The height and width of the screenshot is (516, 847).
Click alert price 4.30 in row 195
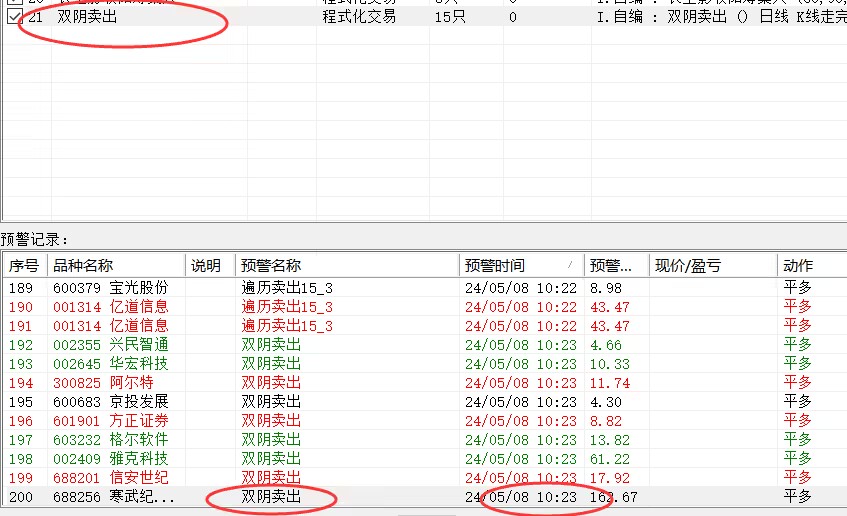pyautogui.click(x=606, y=402)
